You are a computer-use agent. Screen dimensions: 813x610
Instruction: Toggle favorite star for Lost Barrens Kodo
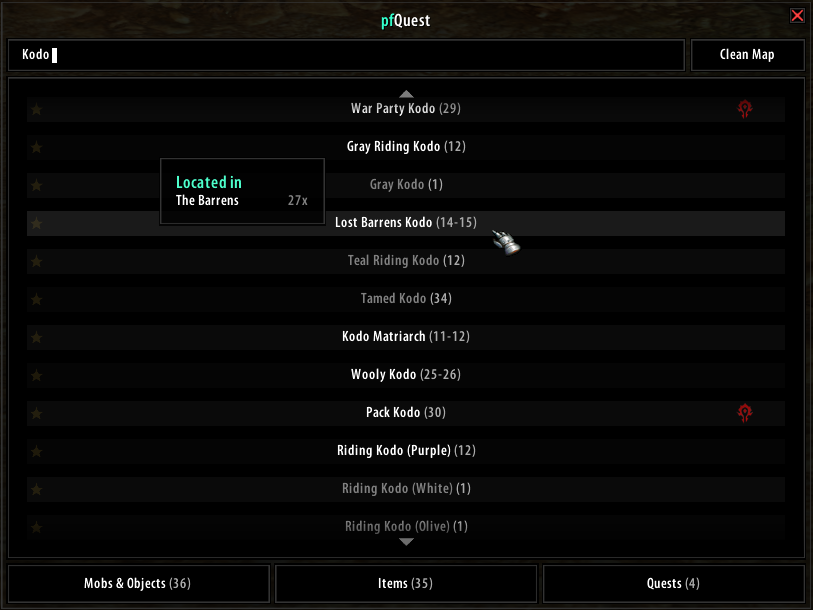pyautogui.click(x=36, y=224)
